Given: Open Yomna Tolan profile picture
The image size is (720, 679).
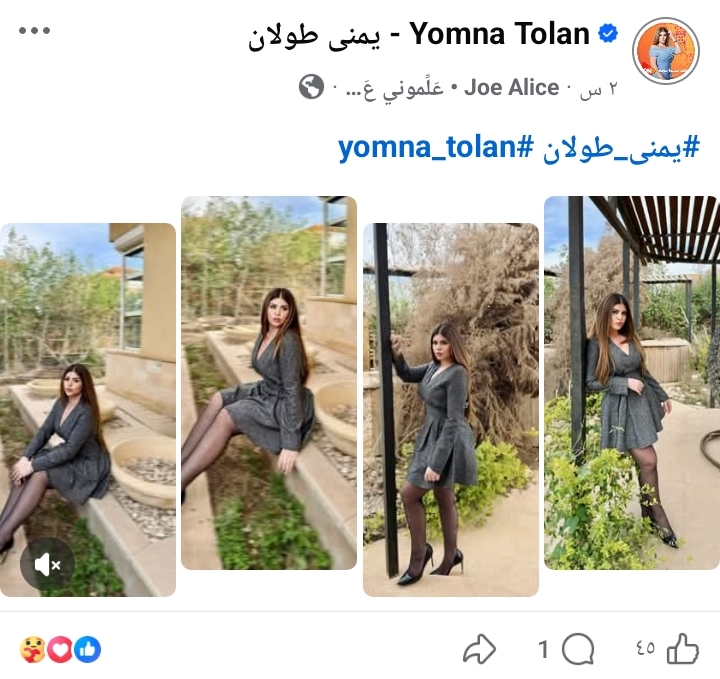Looking at the screenshot, I should click(666, 51).
